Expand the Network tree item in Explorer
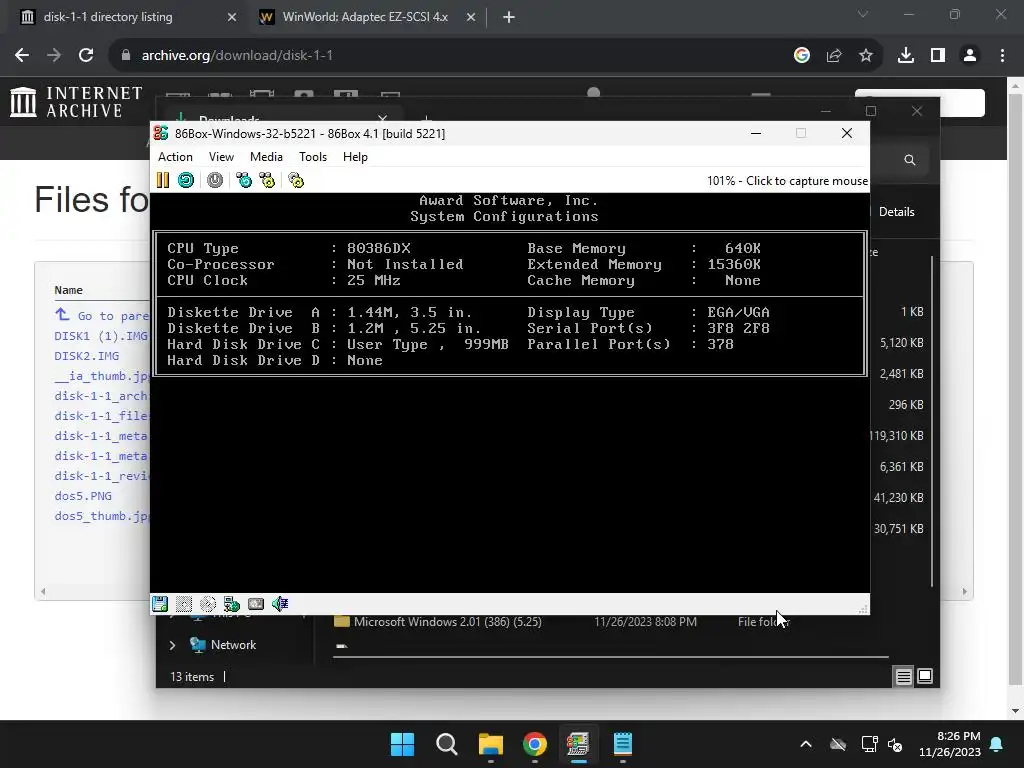This screenshot has height=768, width=1024. click(172, 645)
